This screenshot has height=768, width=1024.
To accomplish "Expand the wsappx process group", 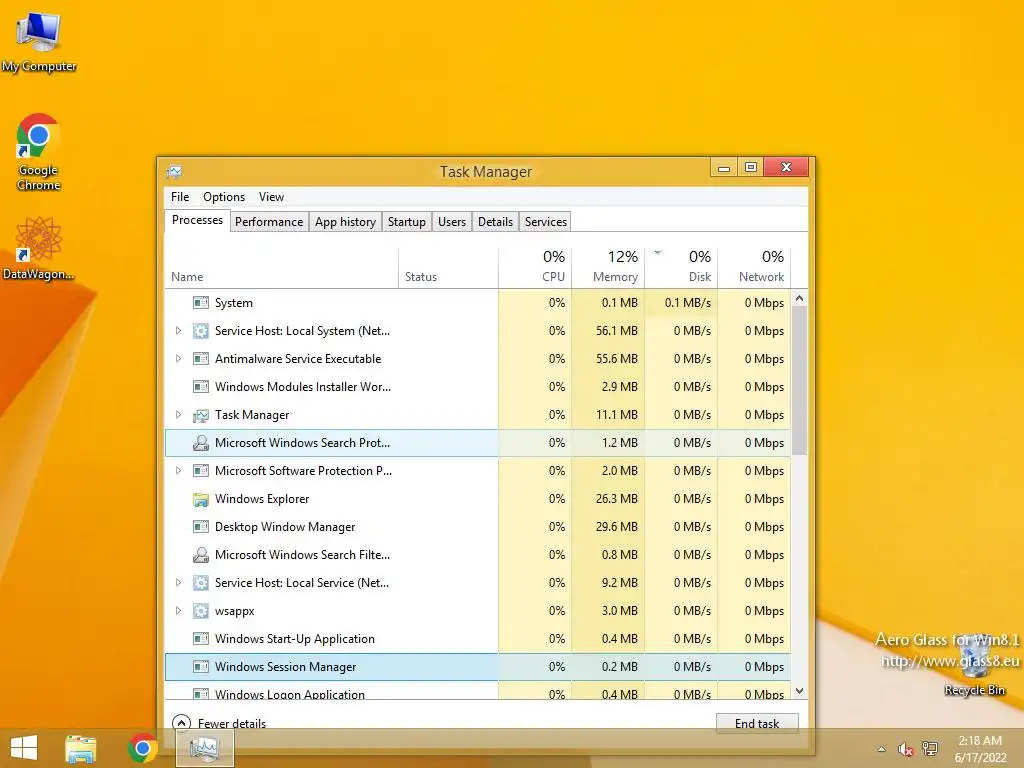I will click(x=178, y=611).
